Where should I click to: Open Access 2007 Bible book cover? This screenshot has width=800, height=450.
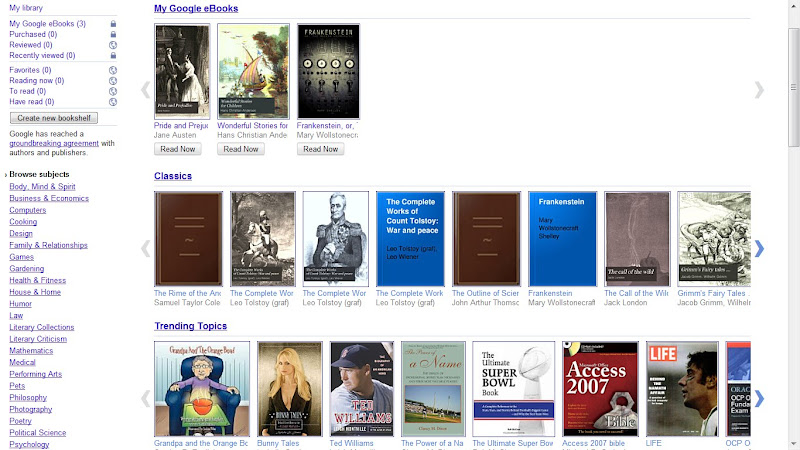(x=601, y=389)
